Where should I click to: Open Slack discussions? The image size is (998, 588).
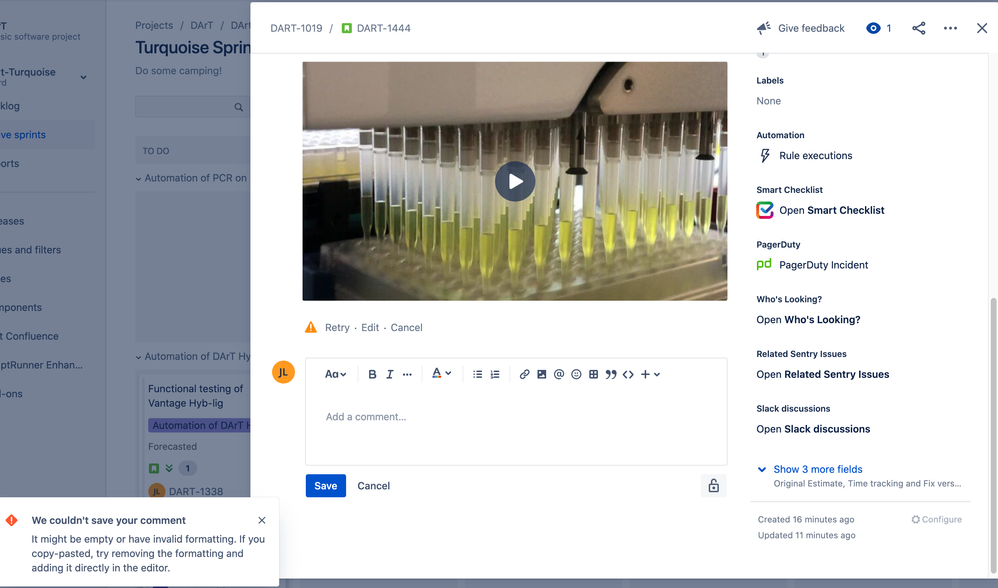pyautogui.click(x=813, y=429)
